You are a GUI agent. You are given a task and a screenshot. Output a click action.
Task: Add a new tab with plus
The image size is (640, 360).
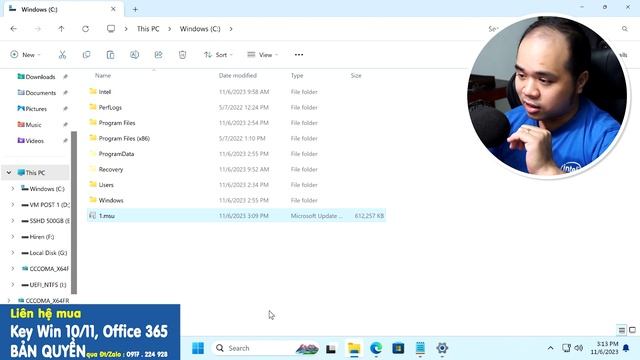[x=135, y=9]
